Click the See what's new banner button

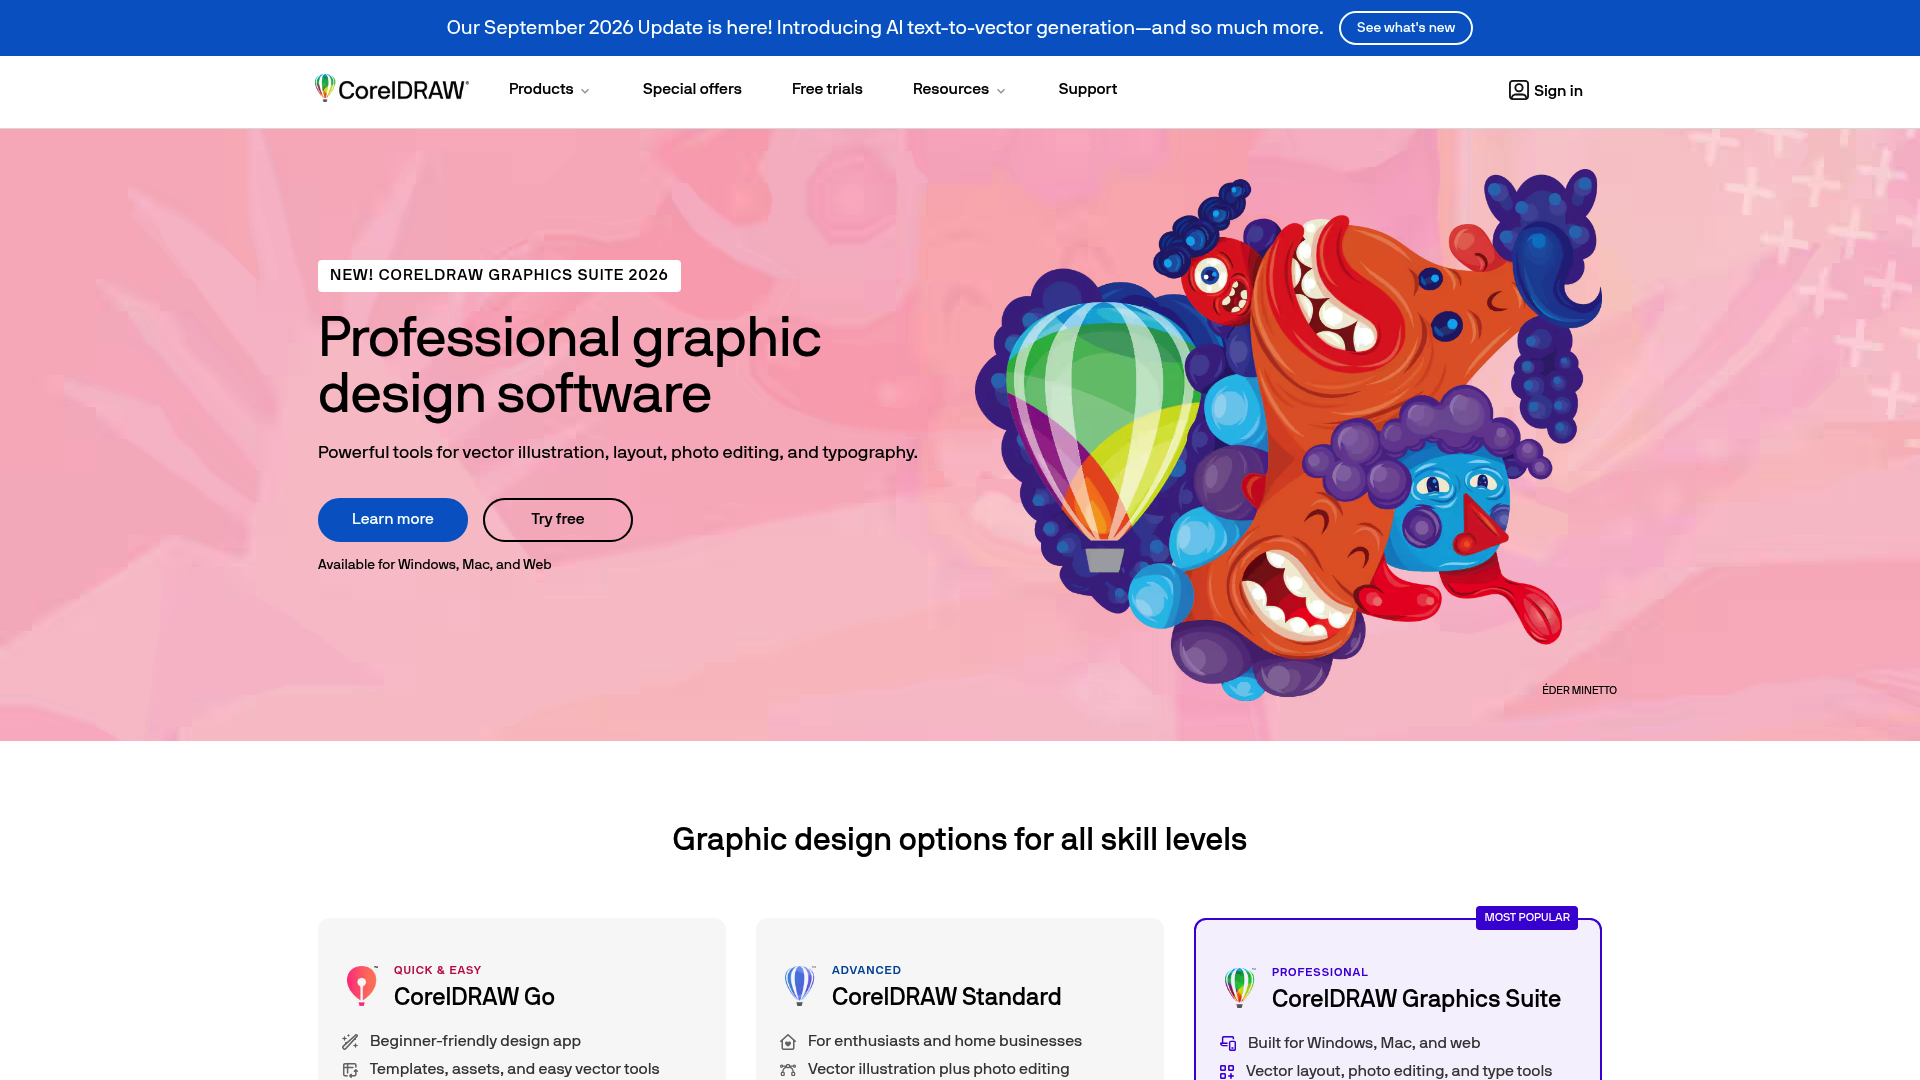point(1405,28)
